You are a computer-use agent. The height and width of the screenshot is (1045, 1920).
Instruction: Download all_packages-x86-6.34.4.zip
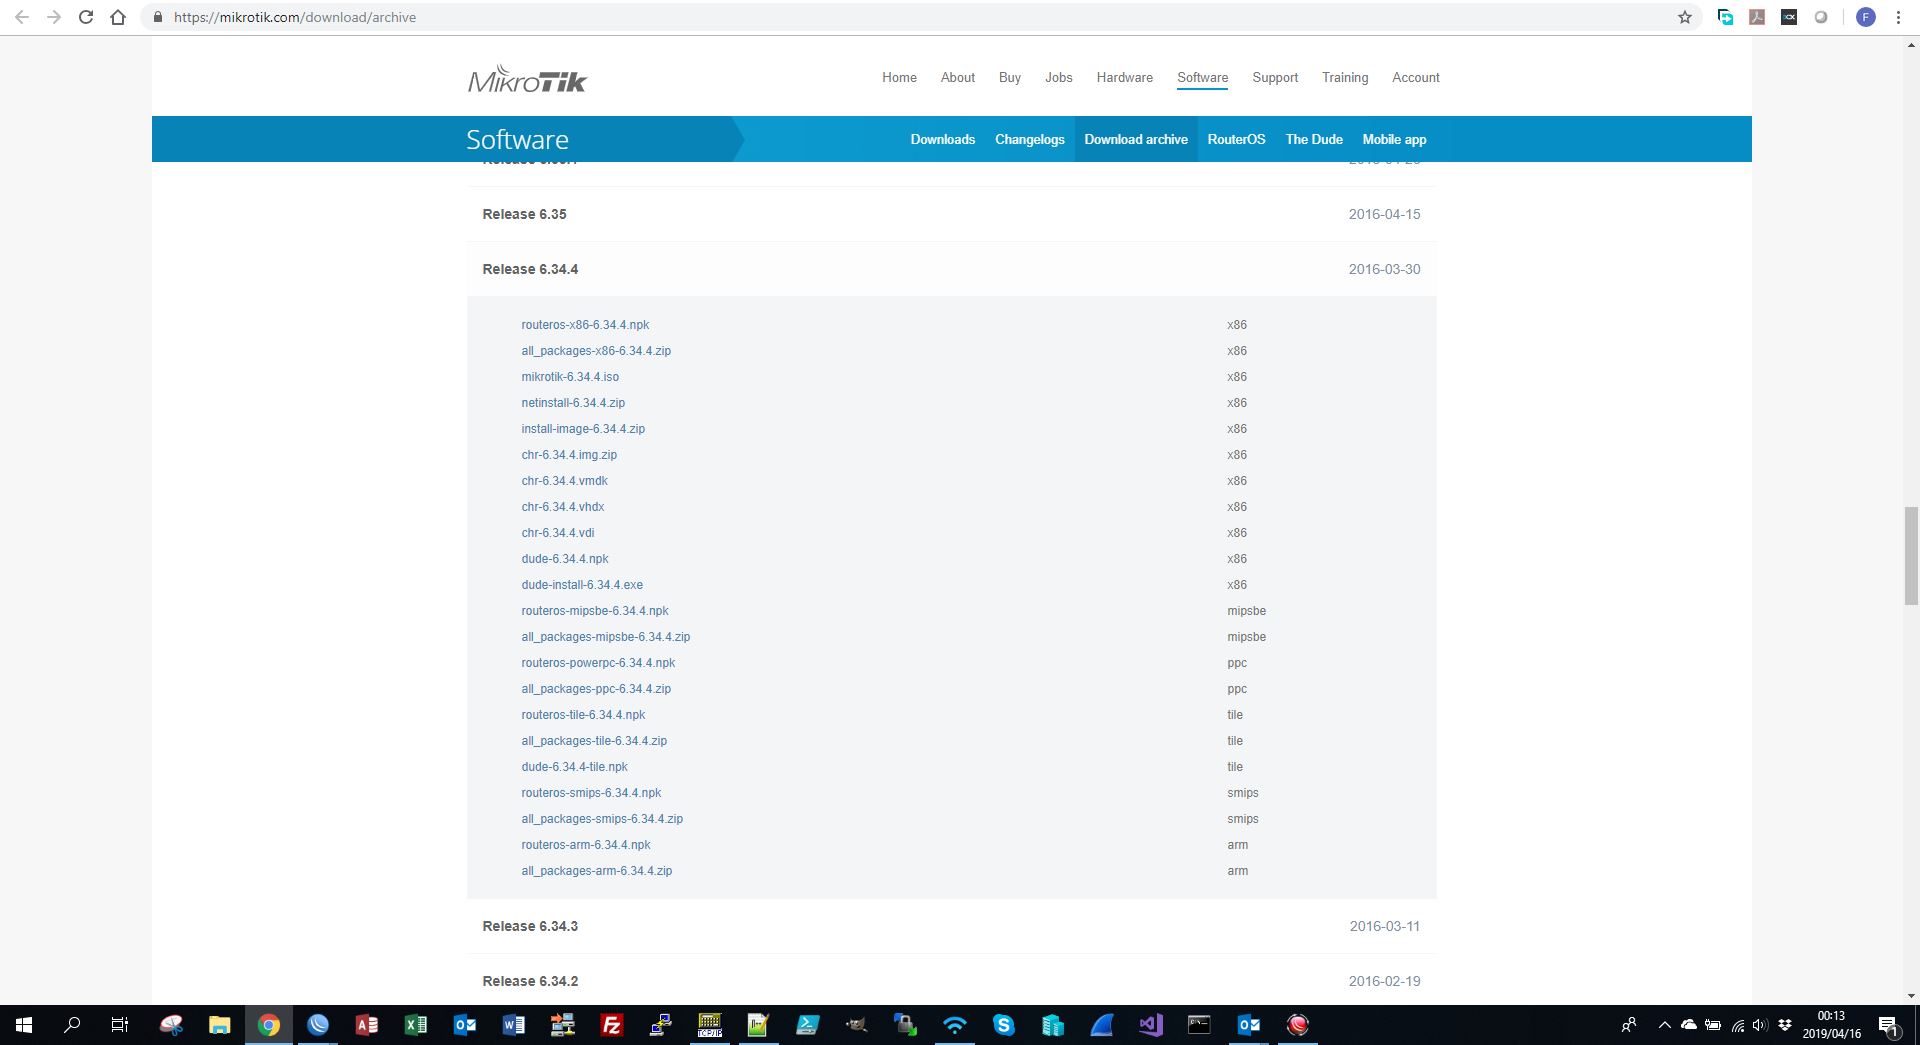[x=596, y=351]
